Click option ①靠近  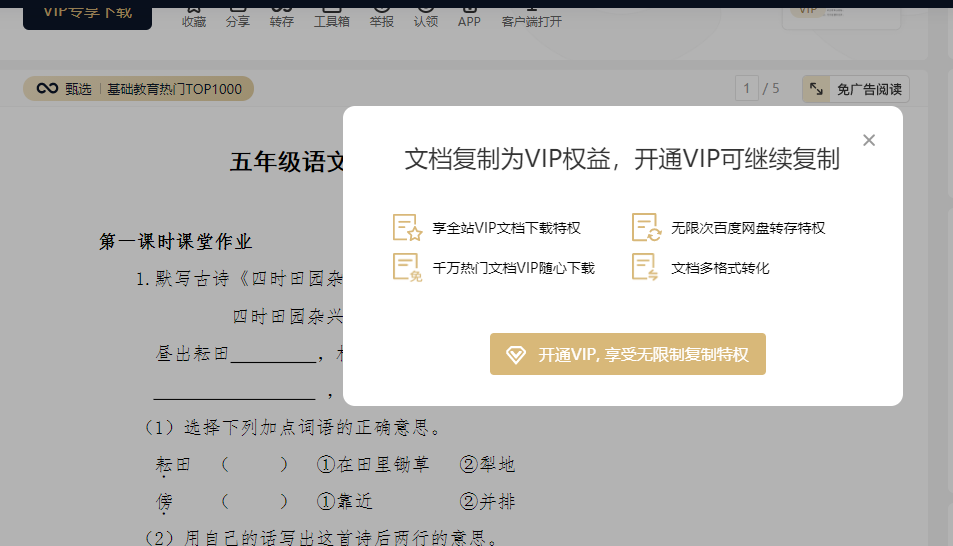tap(345, 502)
